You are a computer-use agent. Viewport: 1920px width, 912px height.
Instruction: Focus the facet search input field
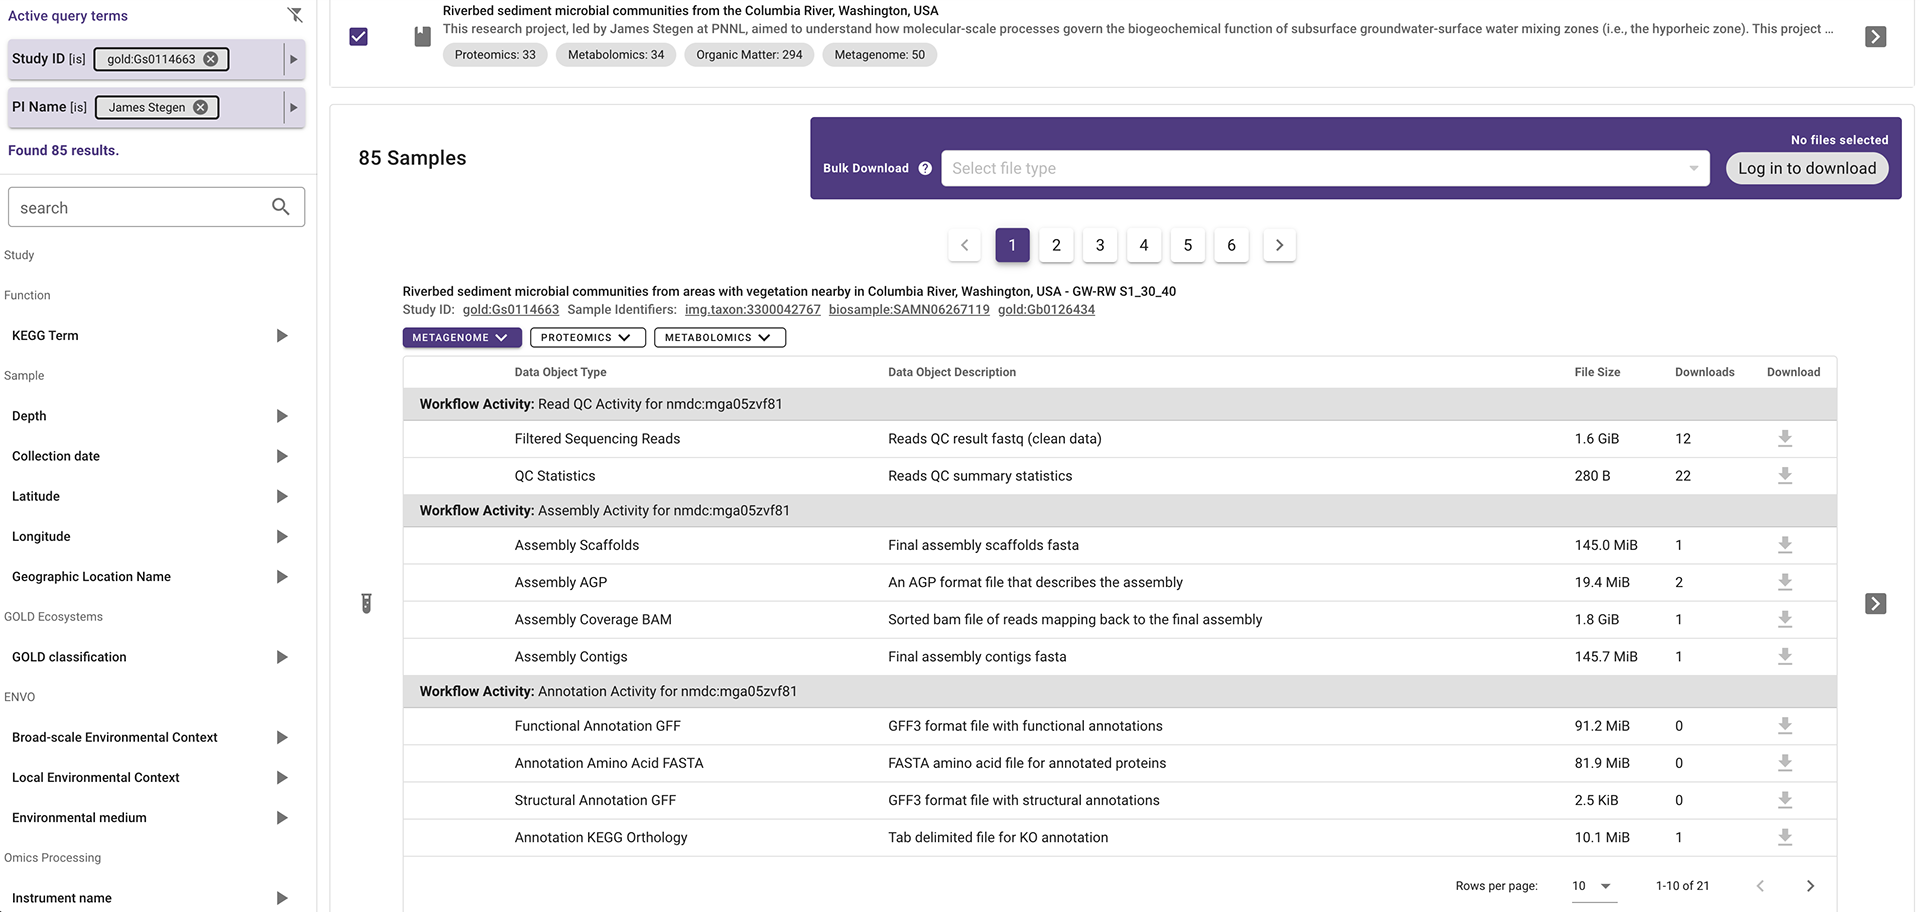click(156, 207)
